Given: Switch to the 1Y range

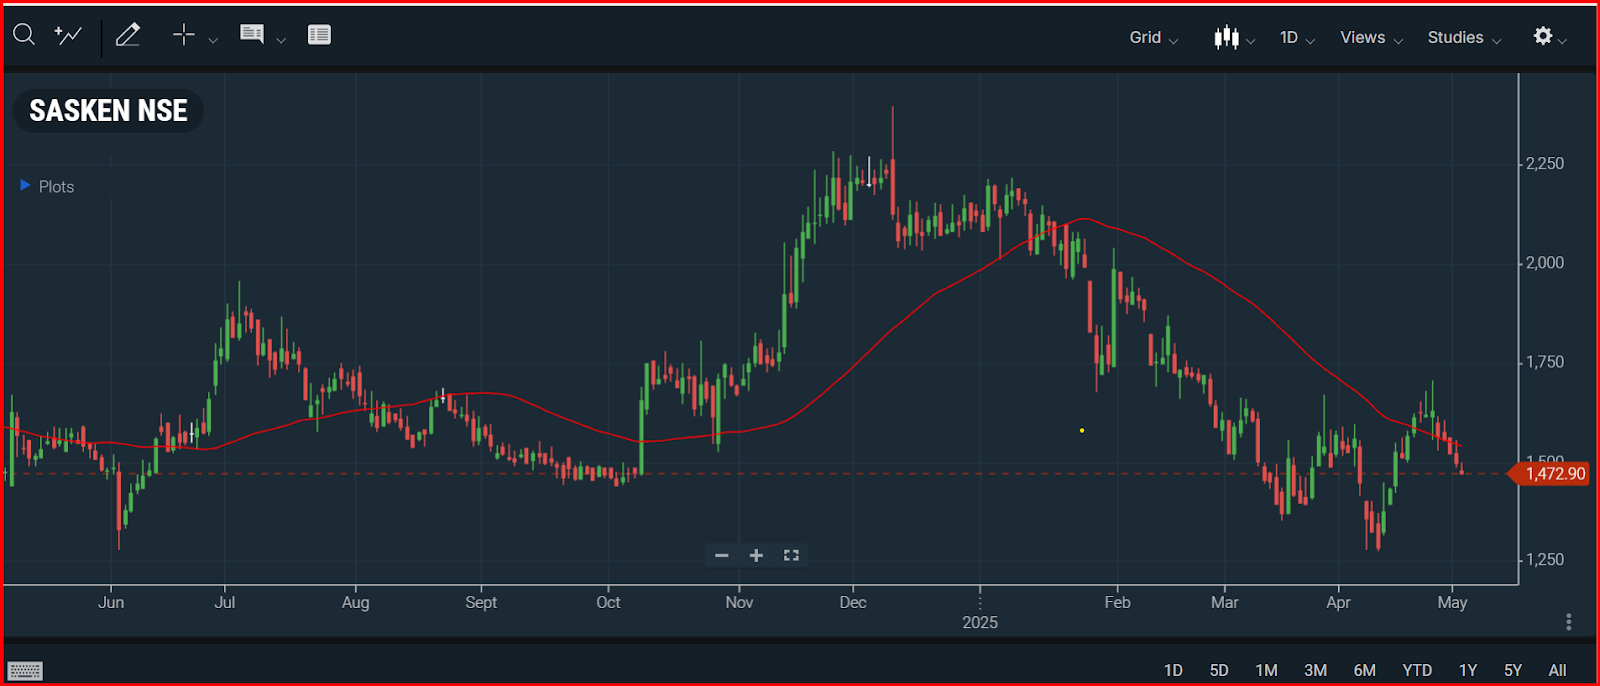Looking at the screenshot, I should [x=1468, y=670].
